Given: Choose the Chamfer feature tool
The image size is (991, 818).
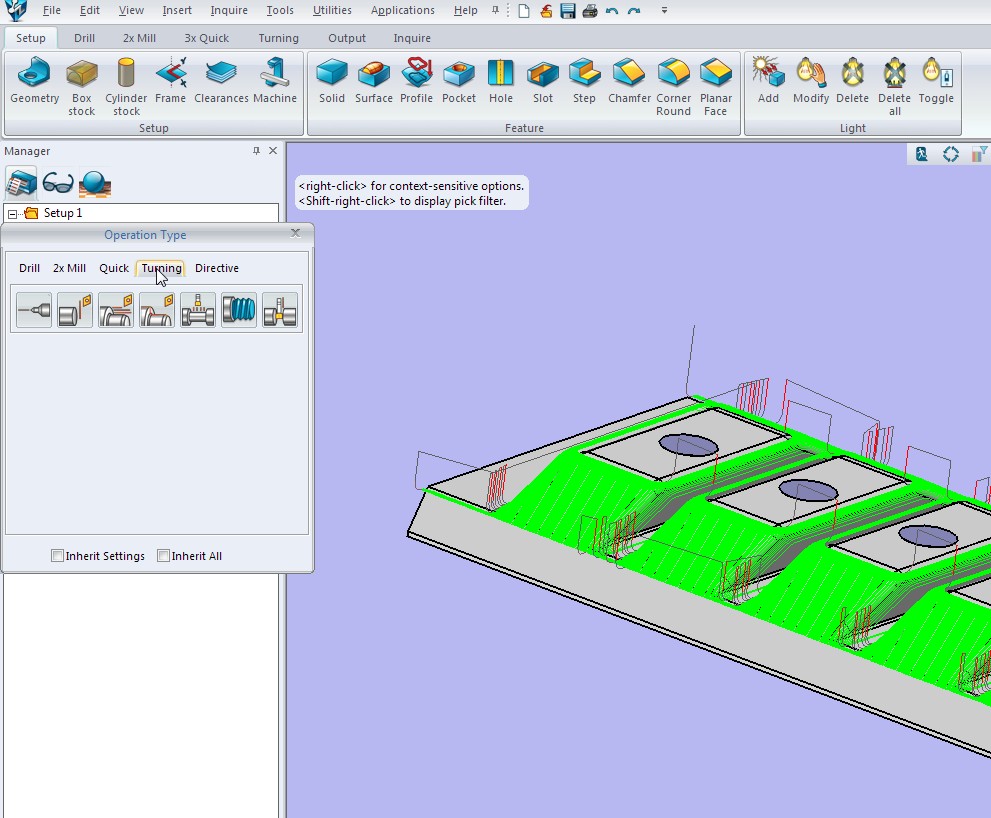Looking at the screenshot, I should tap(629, 82).
